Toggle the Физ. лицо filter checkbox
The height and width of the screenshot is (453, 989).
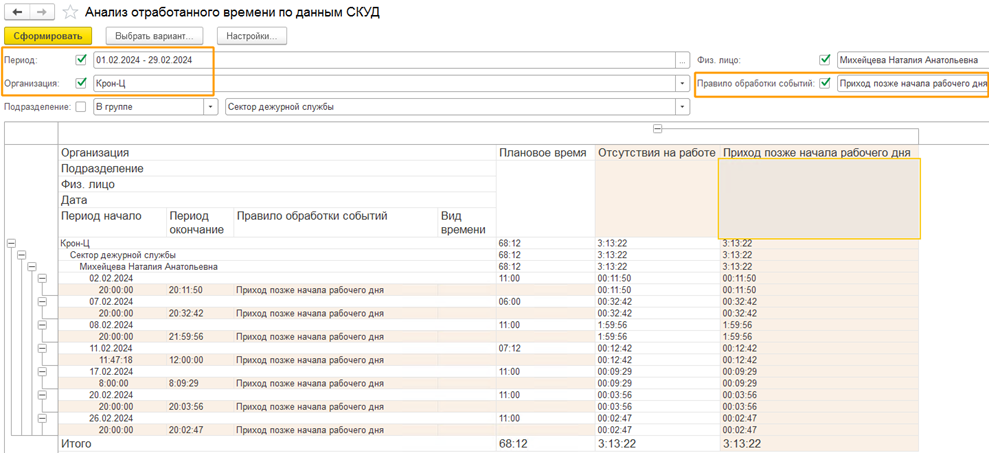(x=825, y=60)
